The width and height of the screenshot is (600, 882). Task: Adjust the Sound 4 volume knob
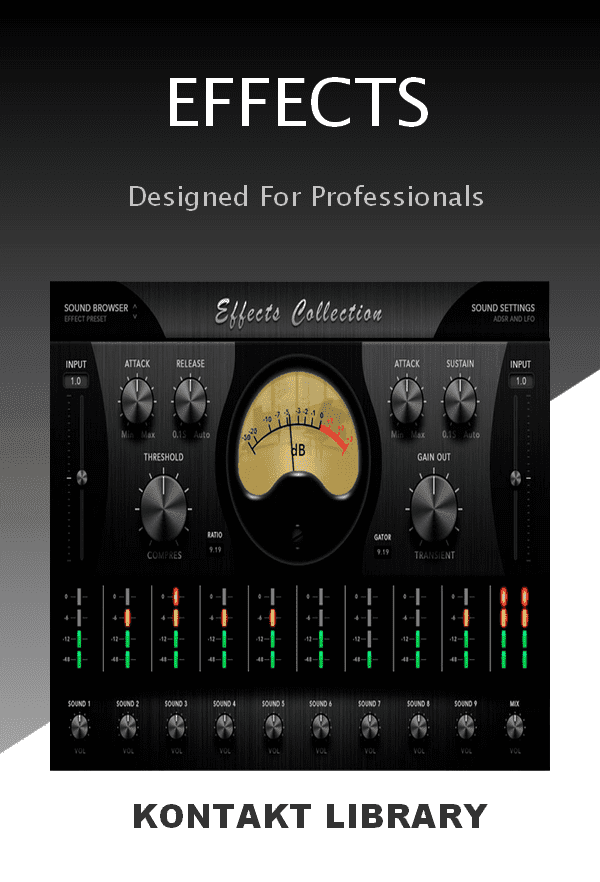pos(224,727)
